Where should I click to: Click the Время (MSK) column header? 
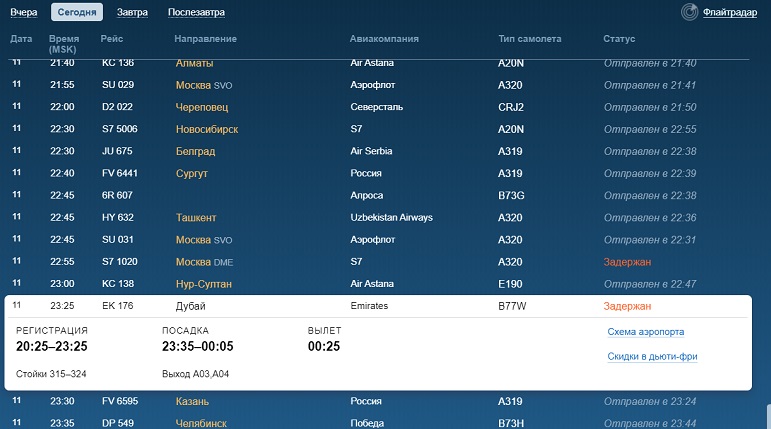(64, 44)
